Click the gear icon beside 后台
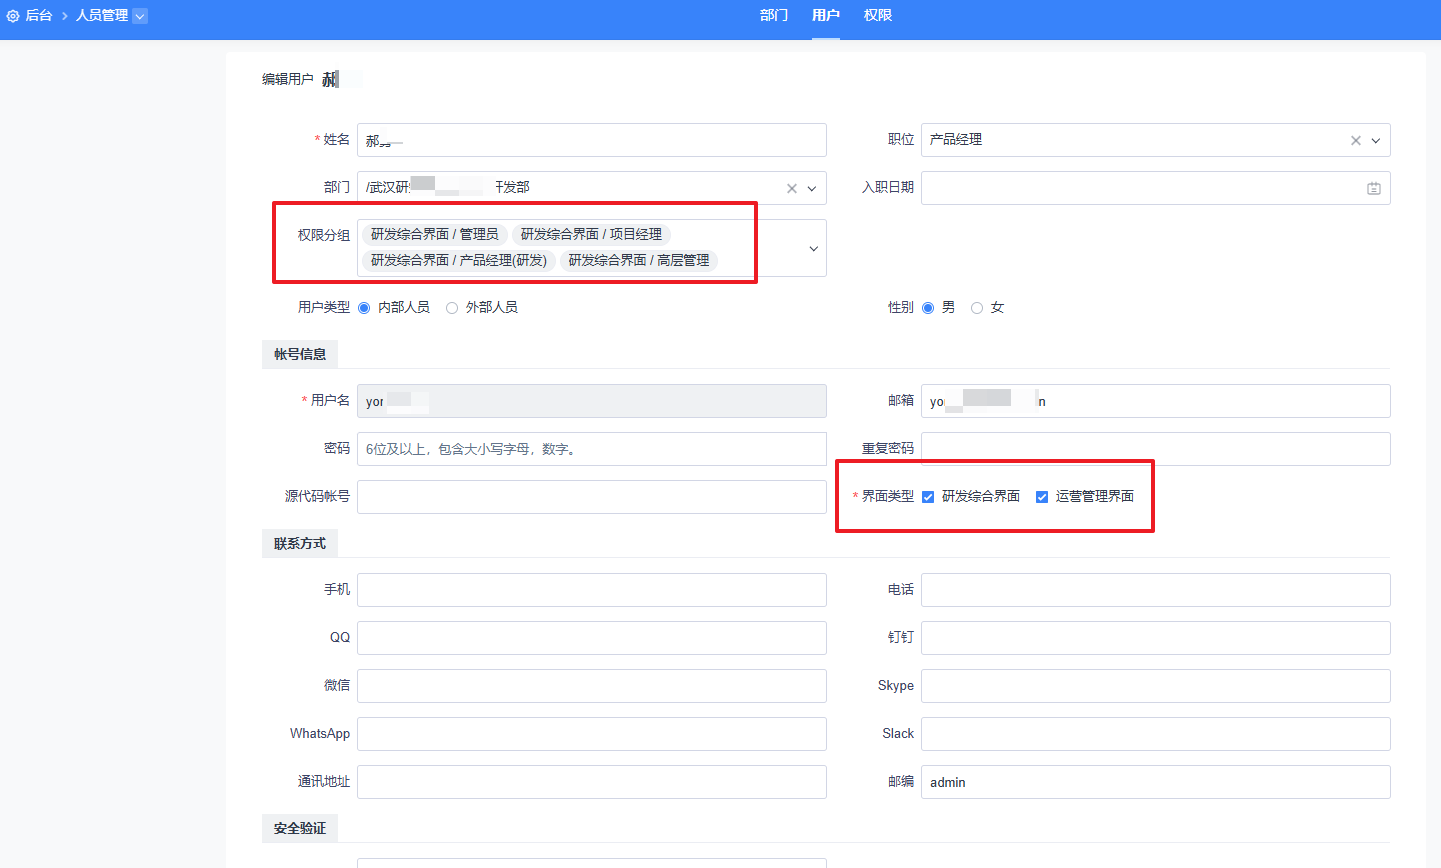The width and height of the screenshot is (1441, 868). tap(13, 16)
